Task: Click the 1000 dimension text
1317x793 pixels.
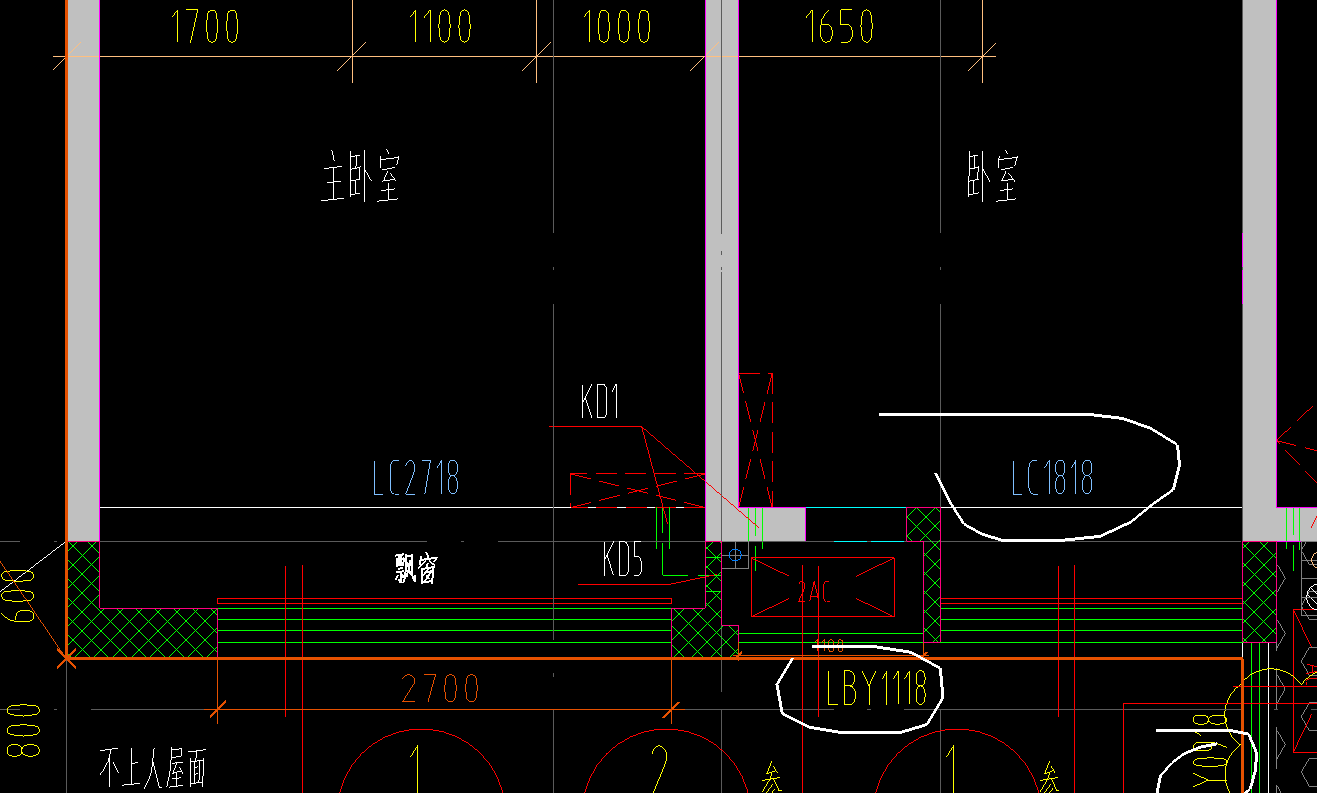Action: point(617,28)
